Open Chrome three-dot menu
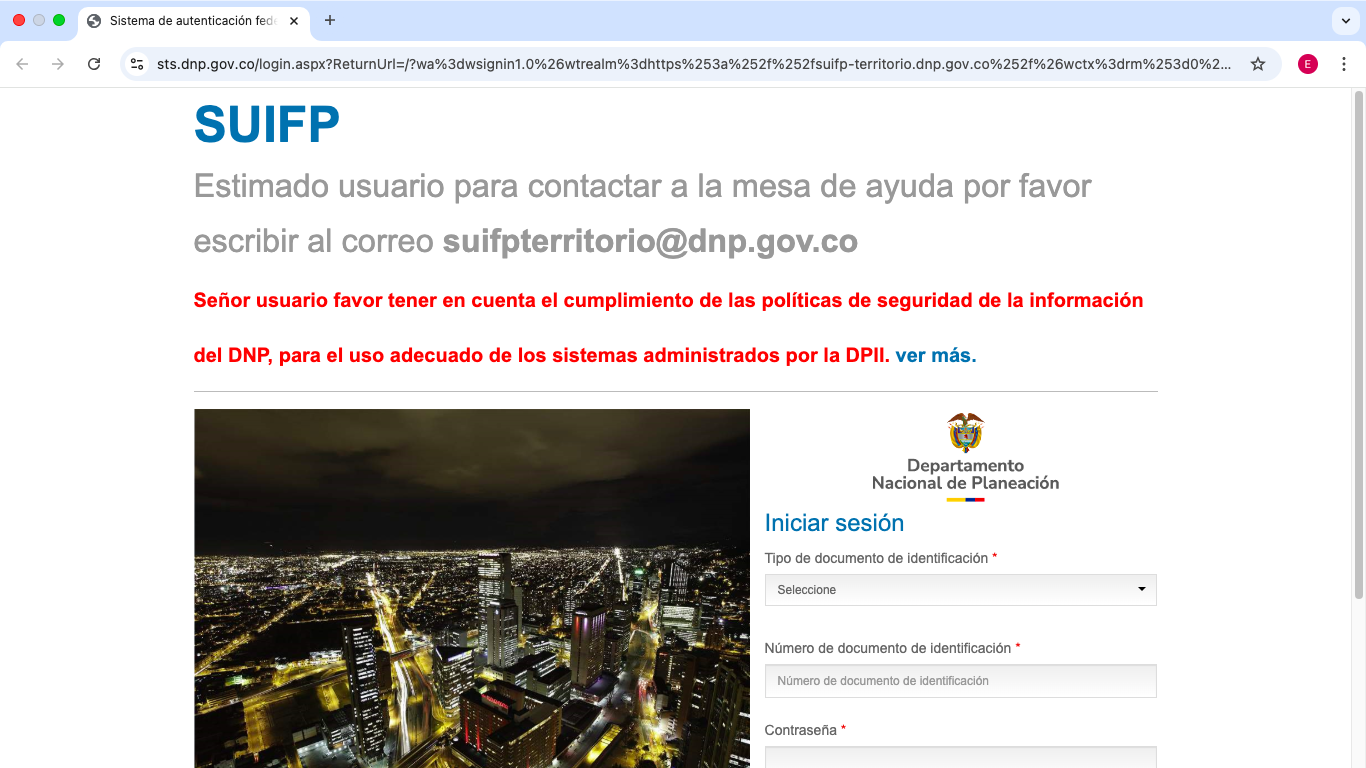 pos(1344,64)
